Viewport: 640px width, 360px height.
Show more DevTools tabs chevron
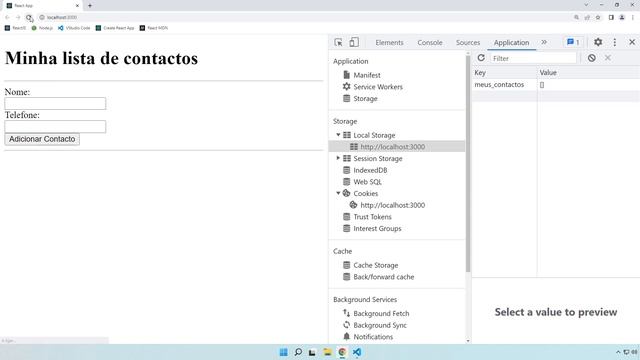pos(544,42)
